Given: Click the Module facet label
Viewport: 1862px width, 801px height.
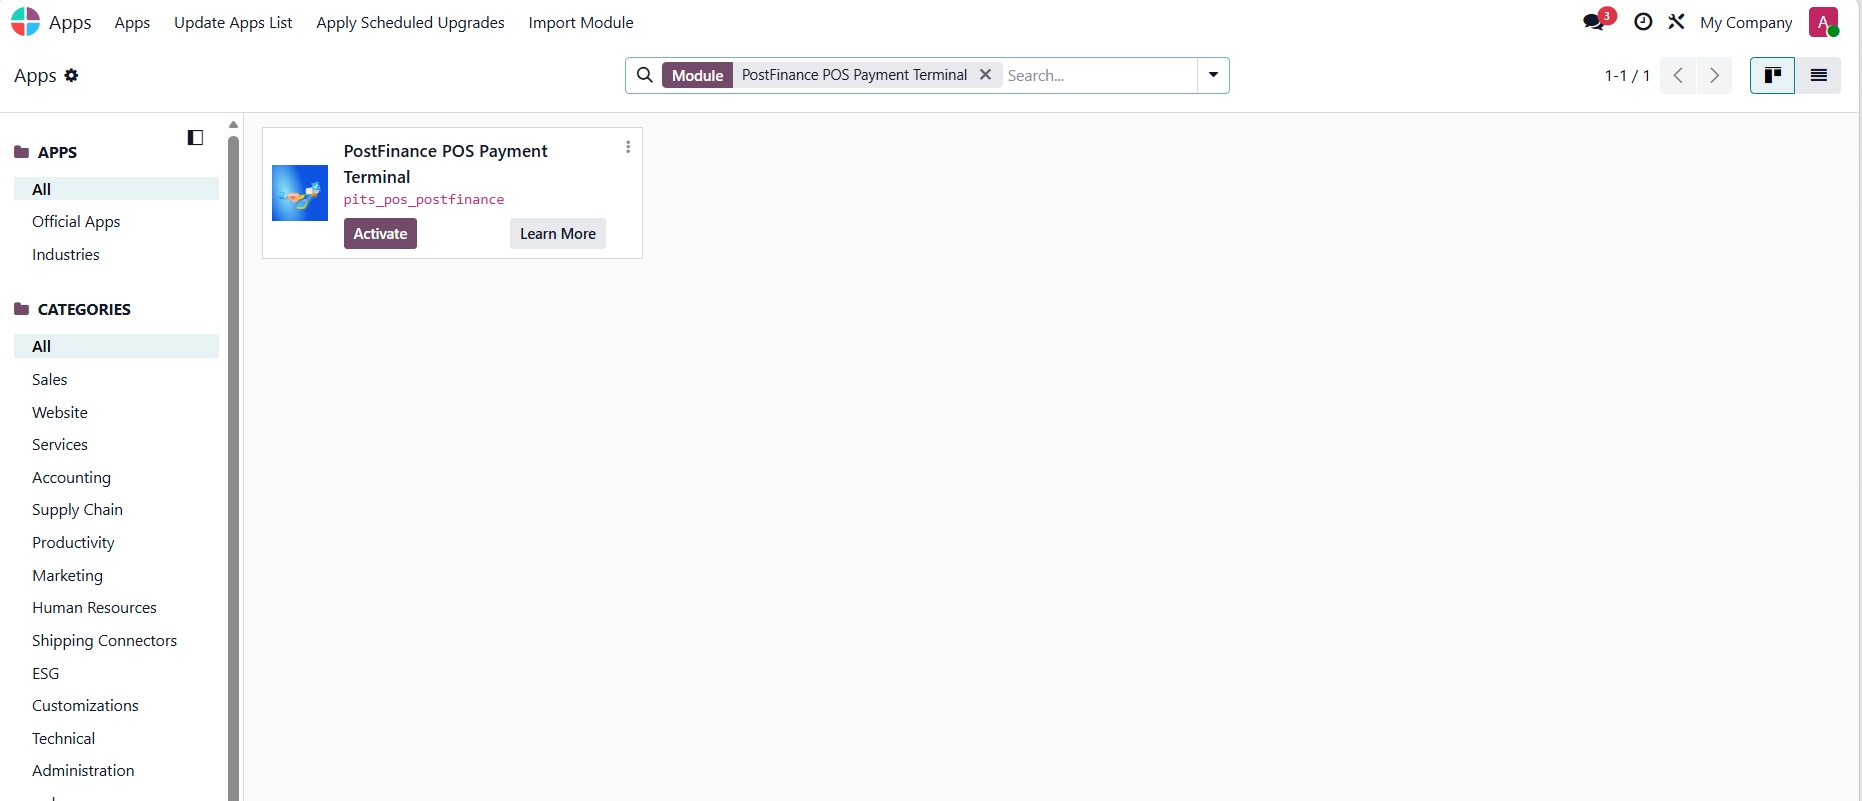Looking at the screenshot, I should [x=697, y=75].
